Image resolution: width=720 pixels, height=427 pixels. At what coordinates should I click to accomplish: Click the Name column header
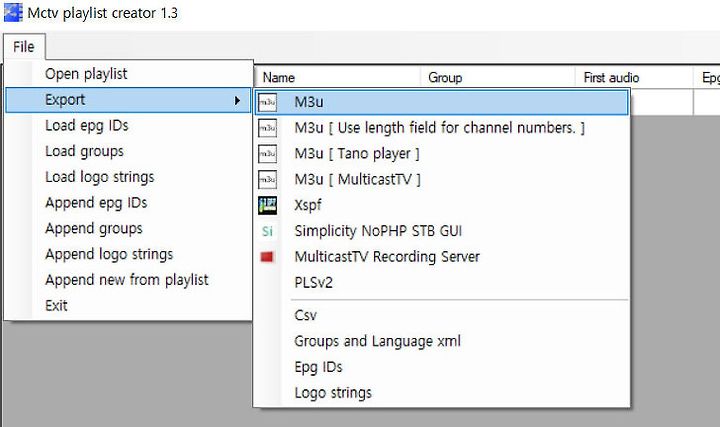(x=338, y=78)
